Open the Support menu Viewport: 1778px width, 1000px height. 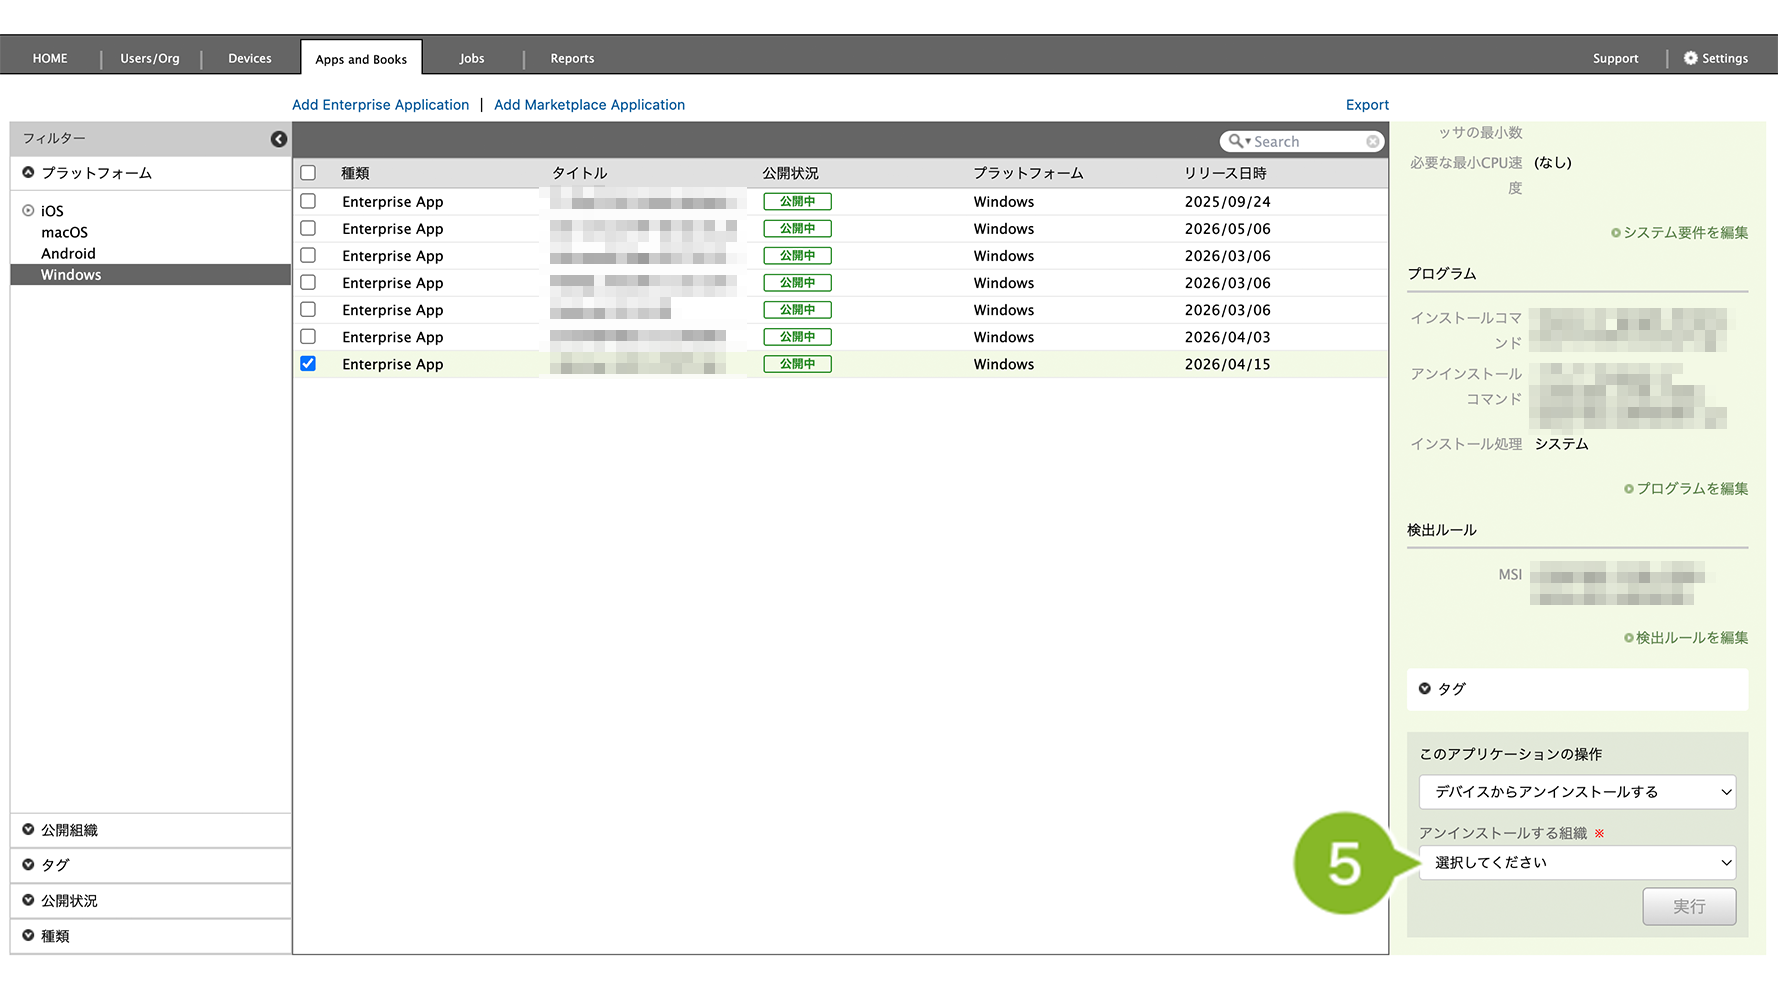tap(1615, 59)
